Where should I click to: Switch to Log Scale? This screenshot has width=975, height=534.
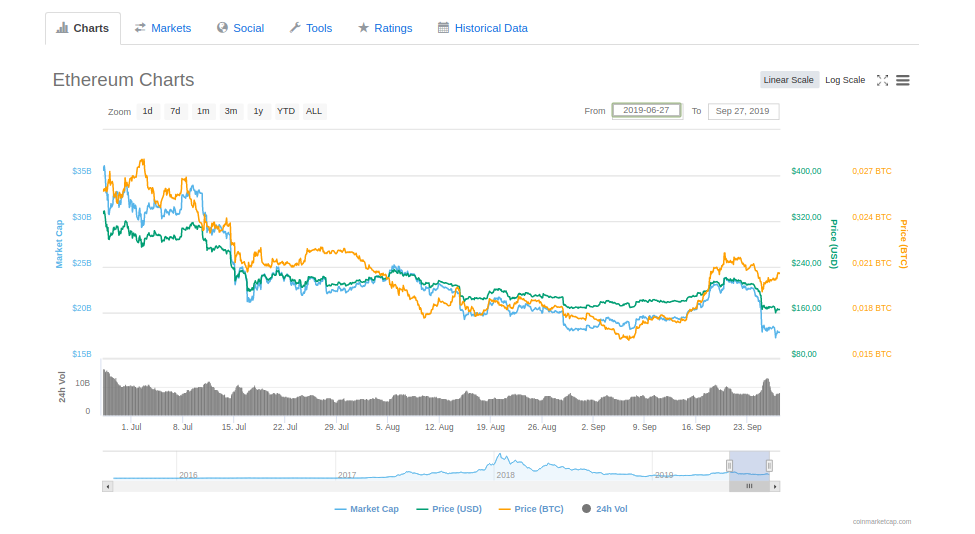pos(845,80)
